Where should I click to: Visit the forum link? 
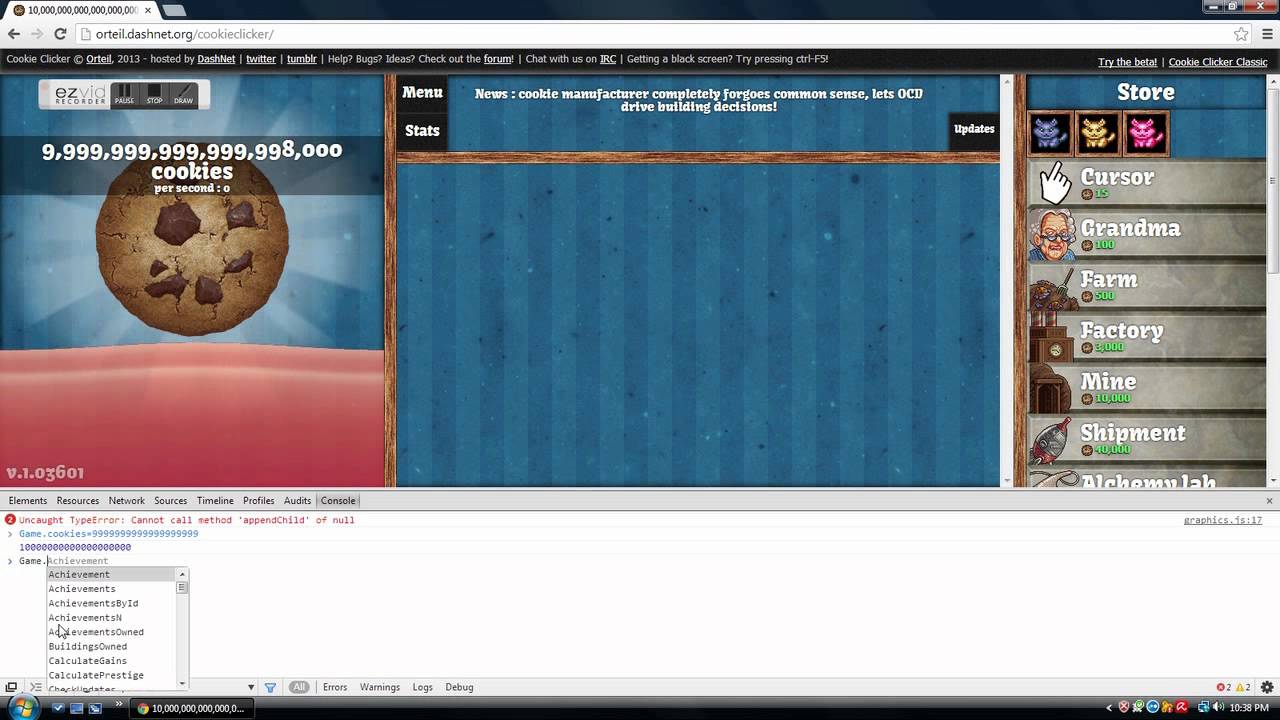pyautogui.click(x=498, y=59)
